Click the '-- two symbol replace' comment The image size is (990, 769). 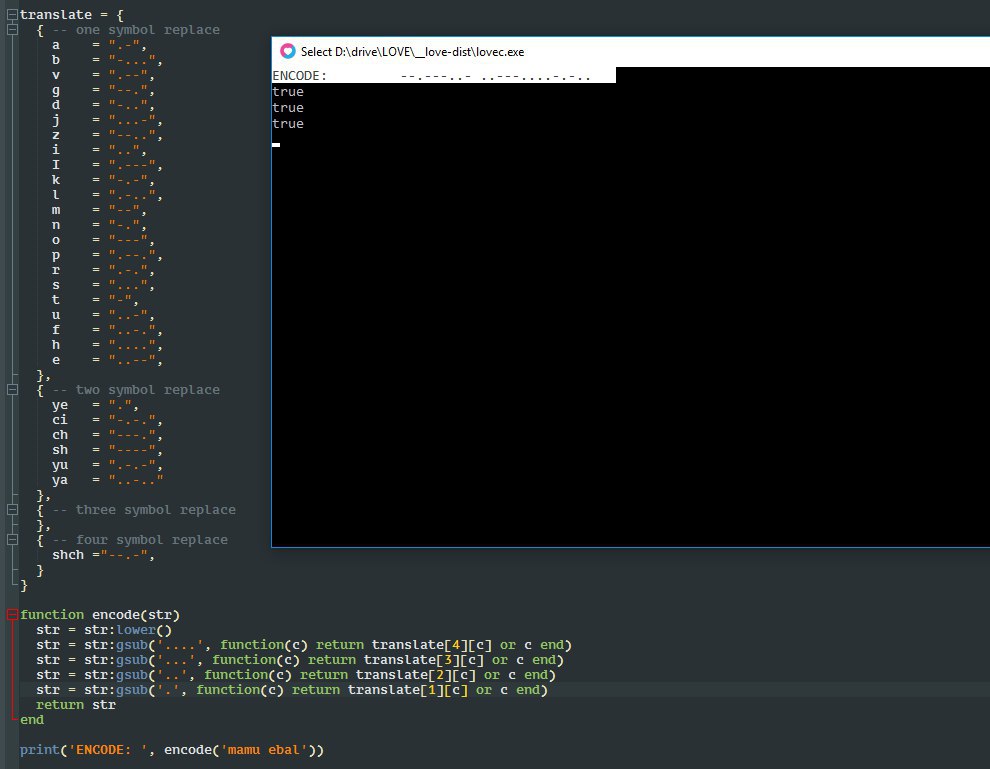pos(136,390)
